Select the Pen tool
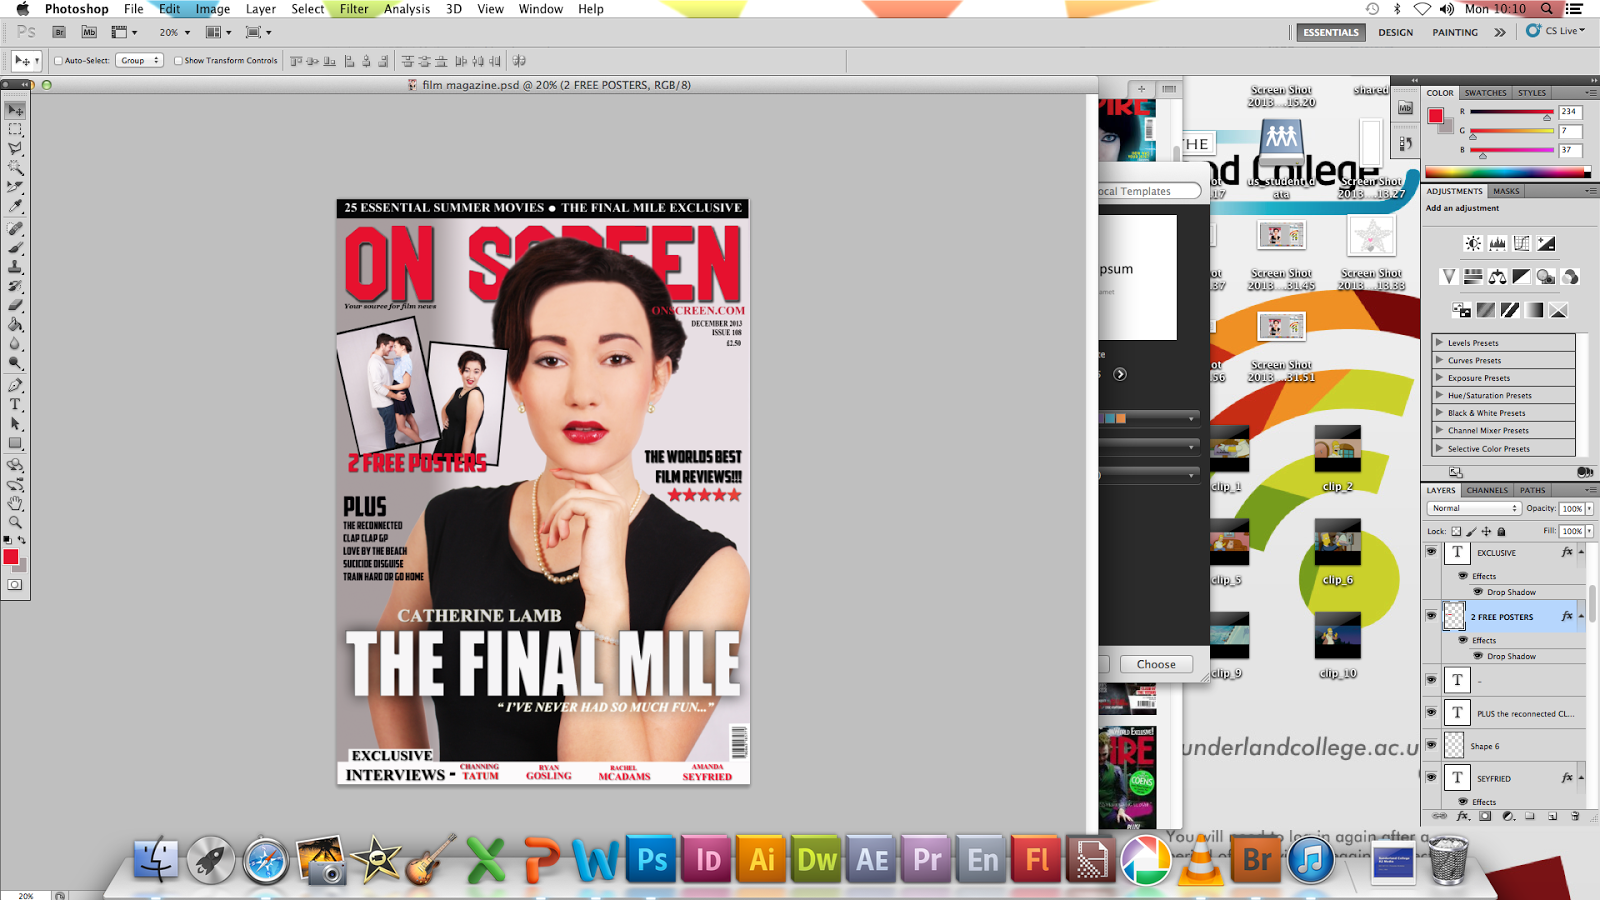This screenshot has width=1600, height=900. [x=16, y=385]
